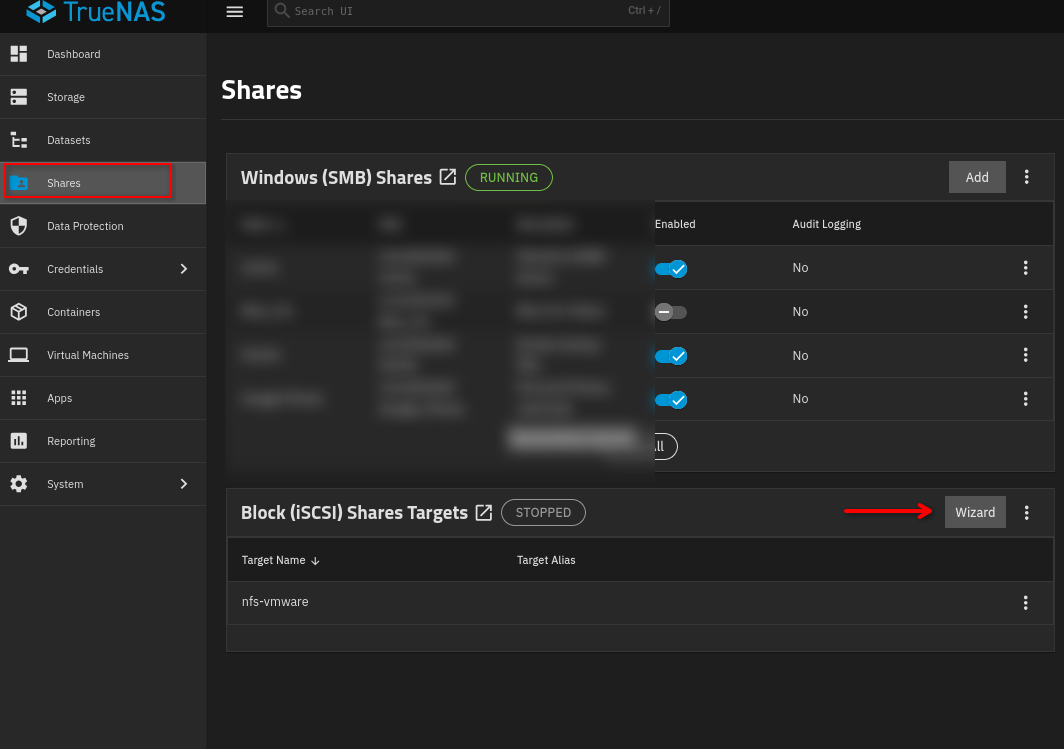
Task: Click the Storage drive icon
Action: 19,97
